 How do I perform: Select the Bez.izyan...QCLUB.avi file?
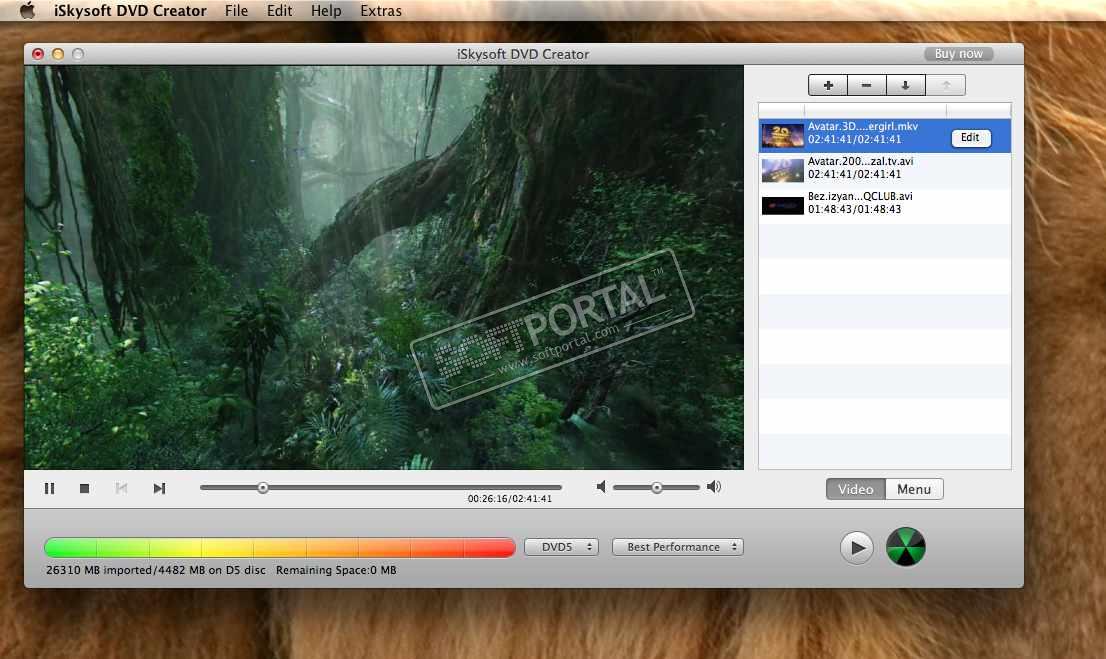tap(885, 205)
